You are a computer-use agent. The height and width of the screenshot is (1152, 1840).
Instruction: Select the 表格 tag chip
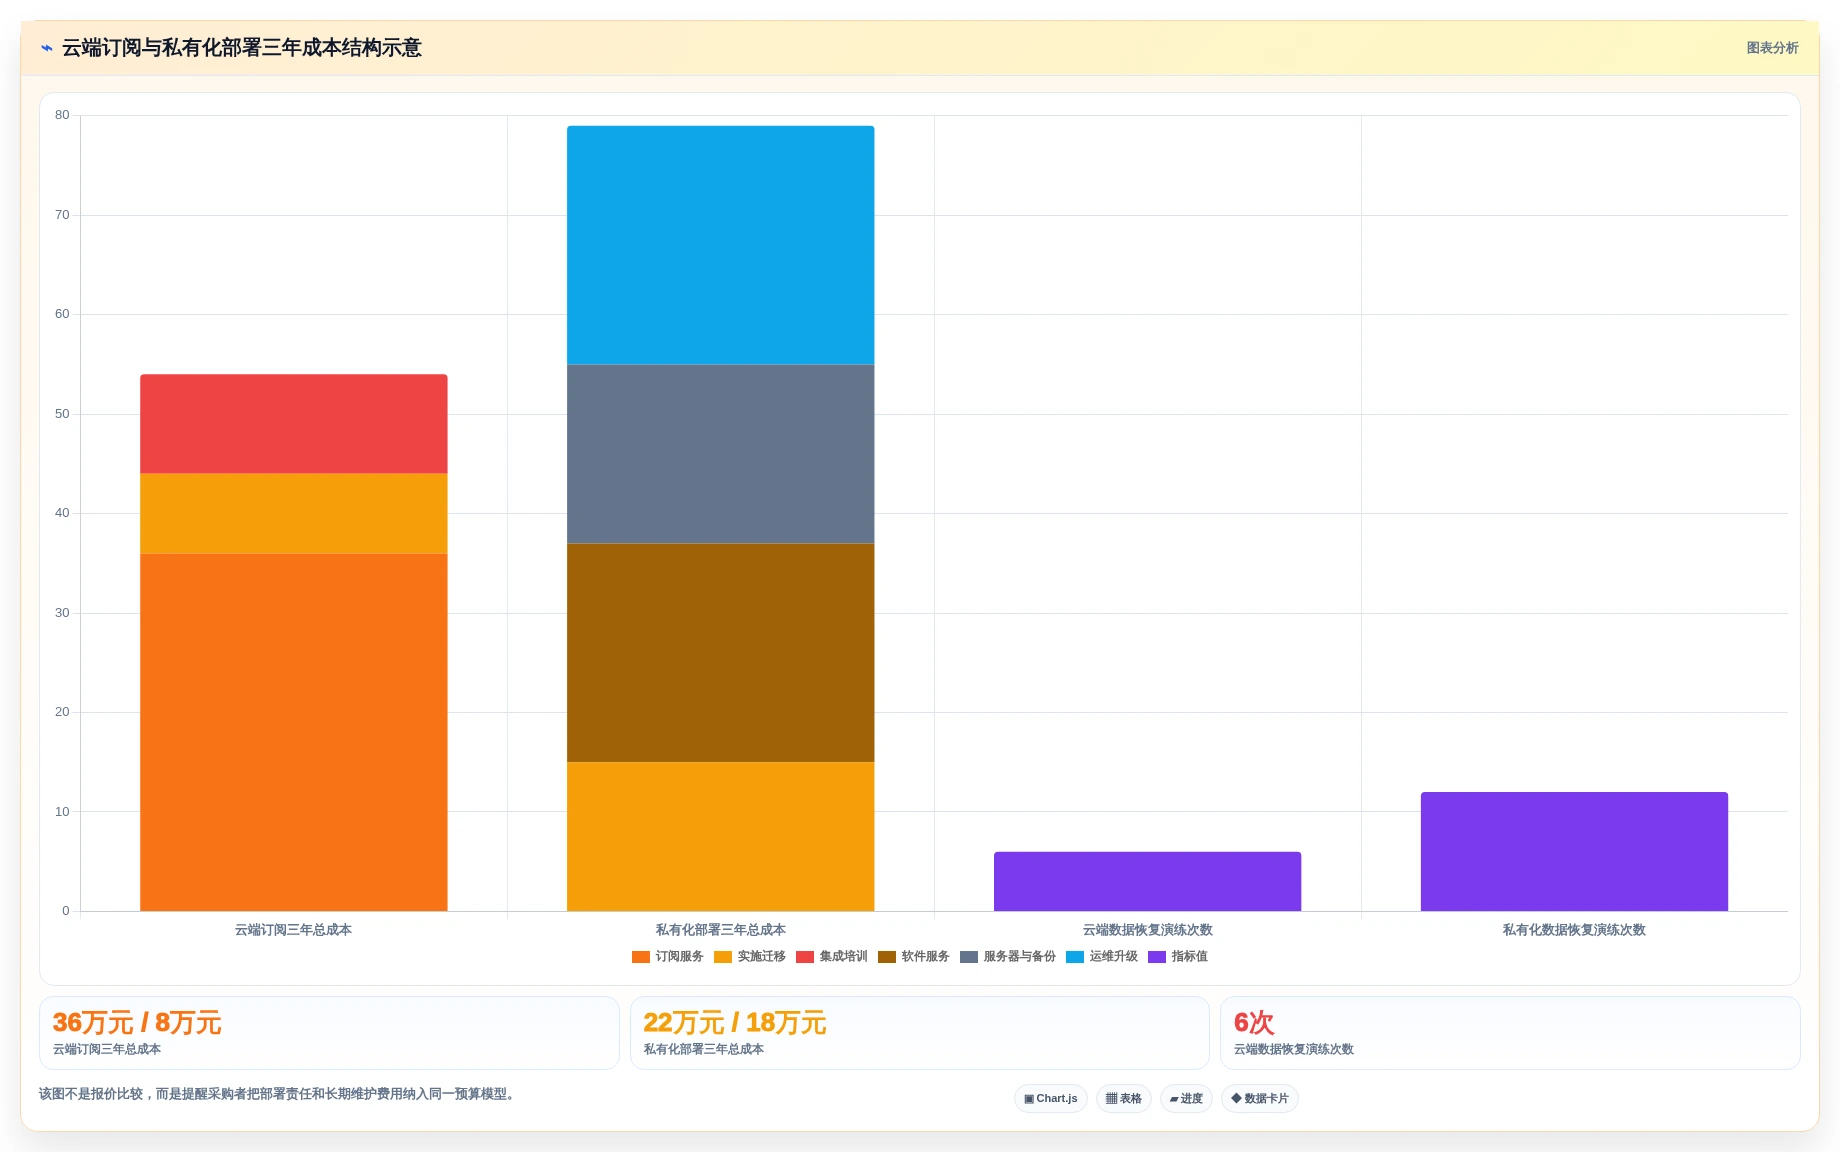point(1124,1099)
